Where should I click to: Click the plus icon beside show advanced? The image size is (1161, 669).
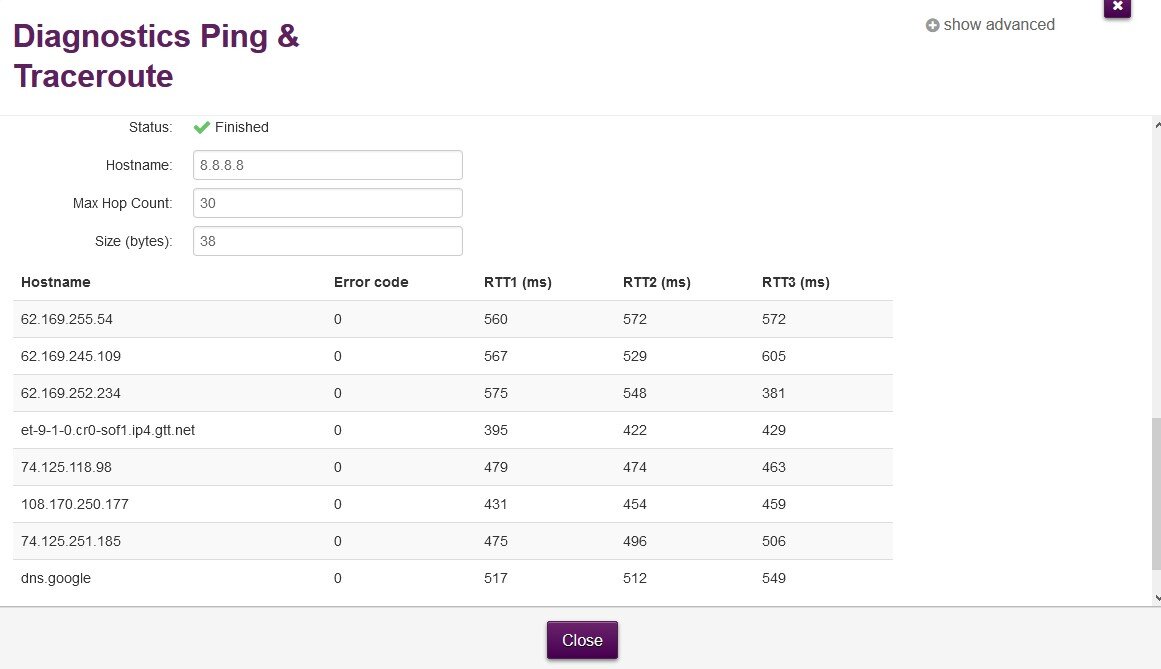[932, 26]
